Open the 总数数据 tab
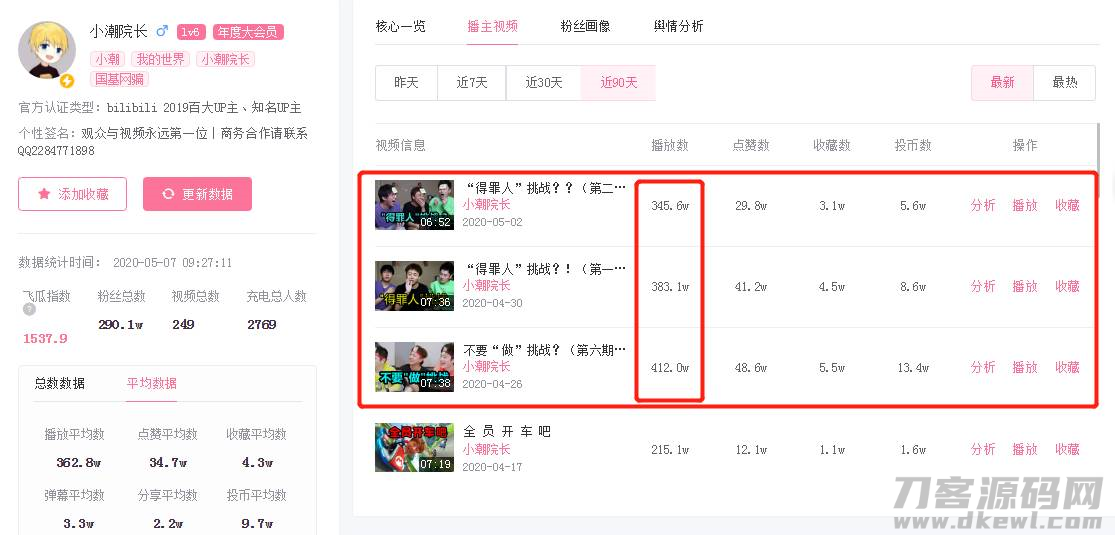 tap(60, 383)
